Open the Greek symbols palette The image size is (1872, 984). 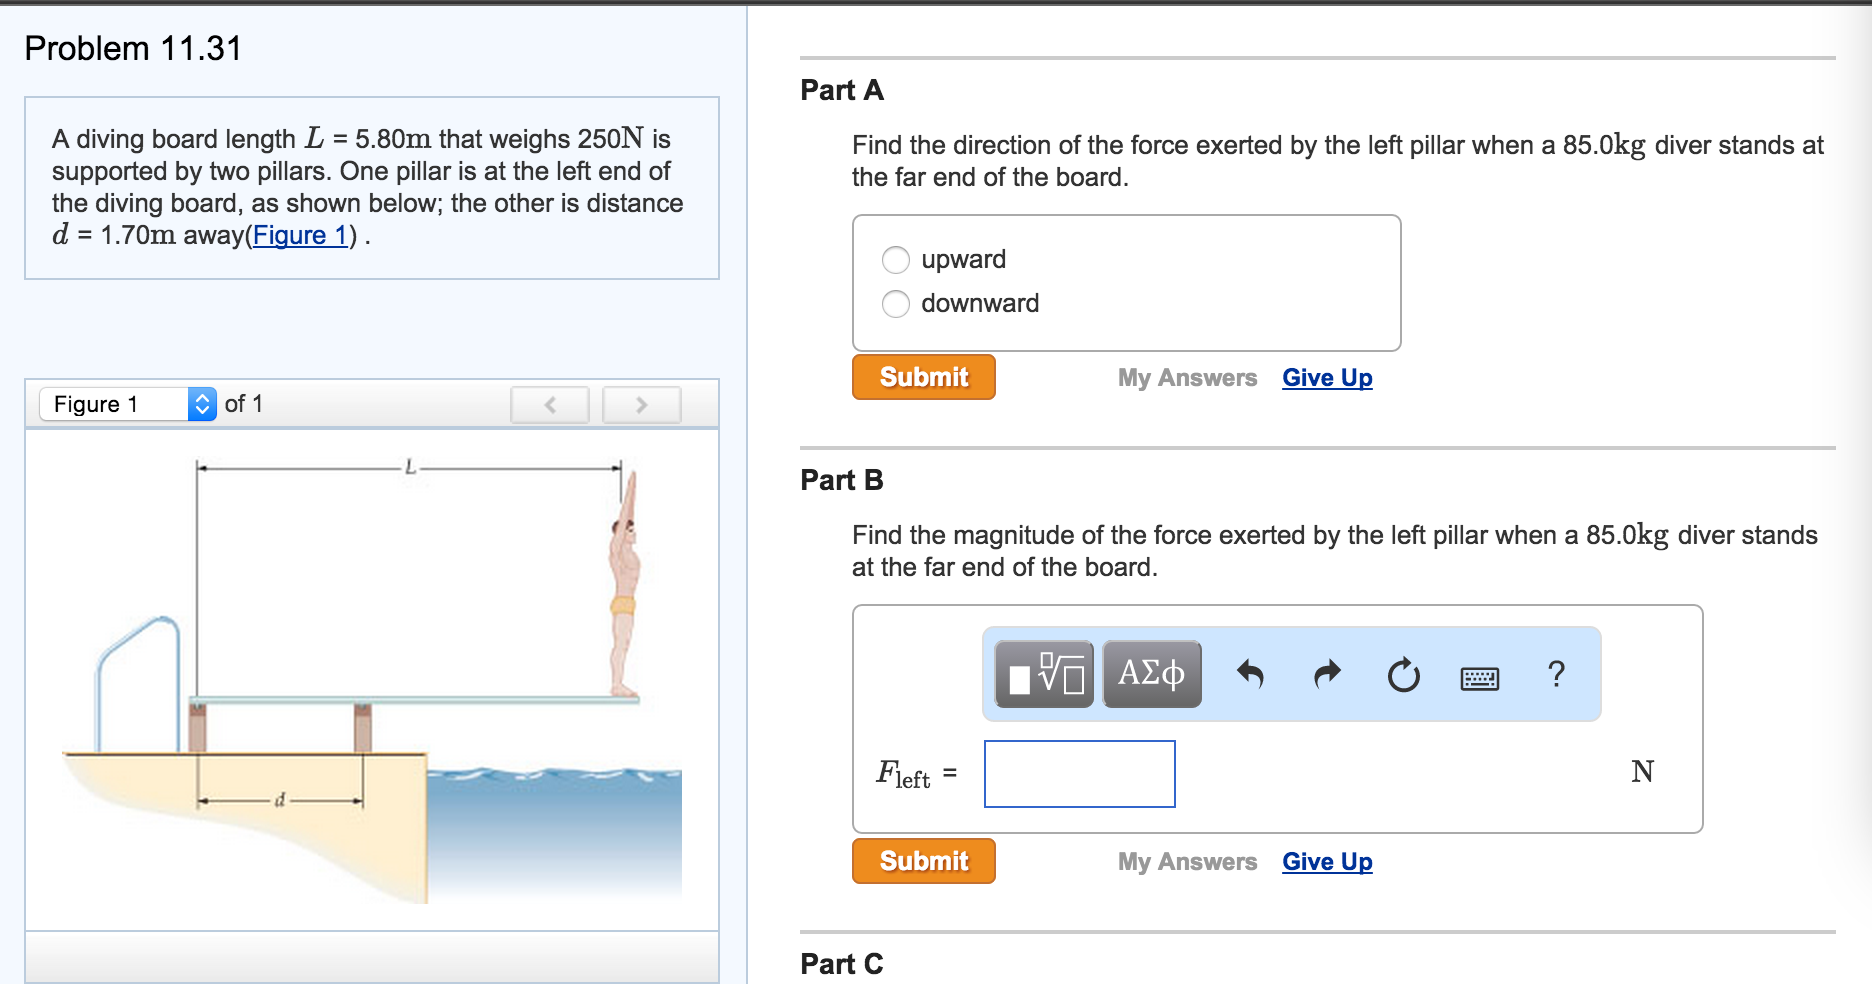[x=1152, y=674]
